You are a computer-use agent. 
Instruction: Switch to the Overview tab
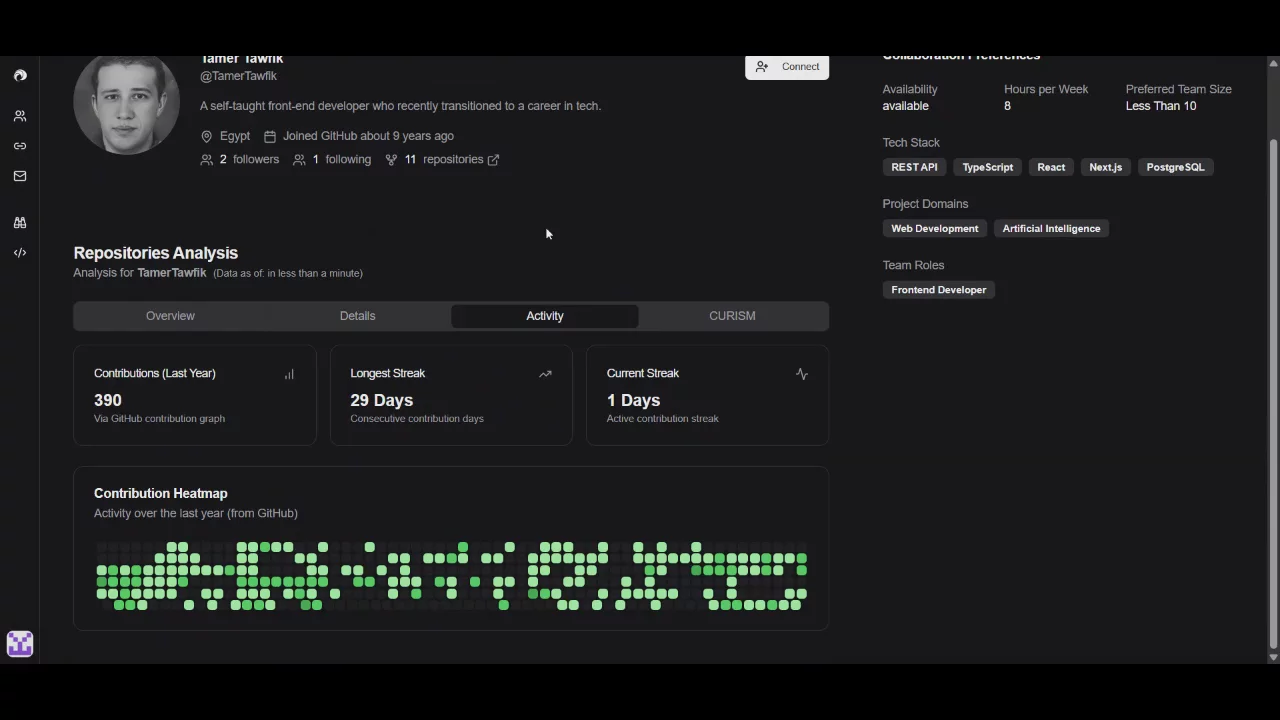tap(170, 316)
